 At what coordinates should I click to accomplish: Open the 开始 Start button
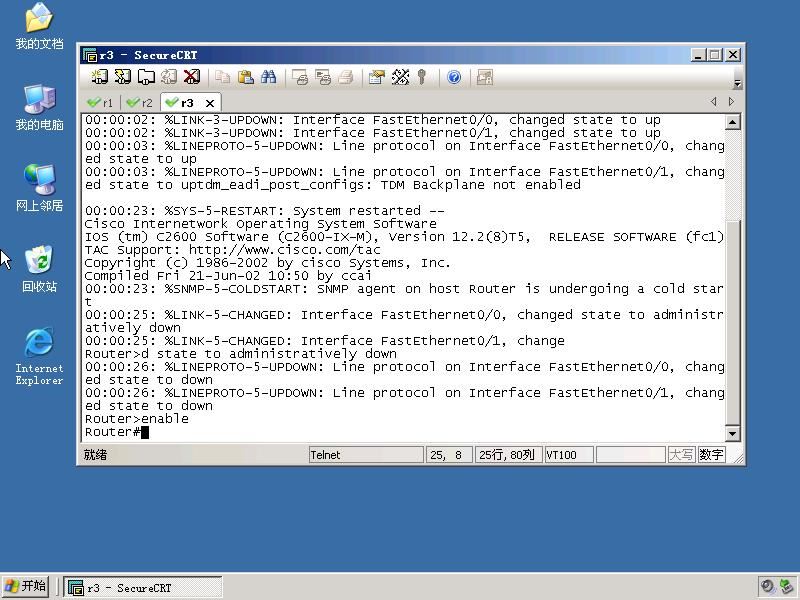[x=25, y=587]
